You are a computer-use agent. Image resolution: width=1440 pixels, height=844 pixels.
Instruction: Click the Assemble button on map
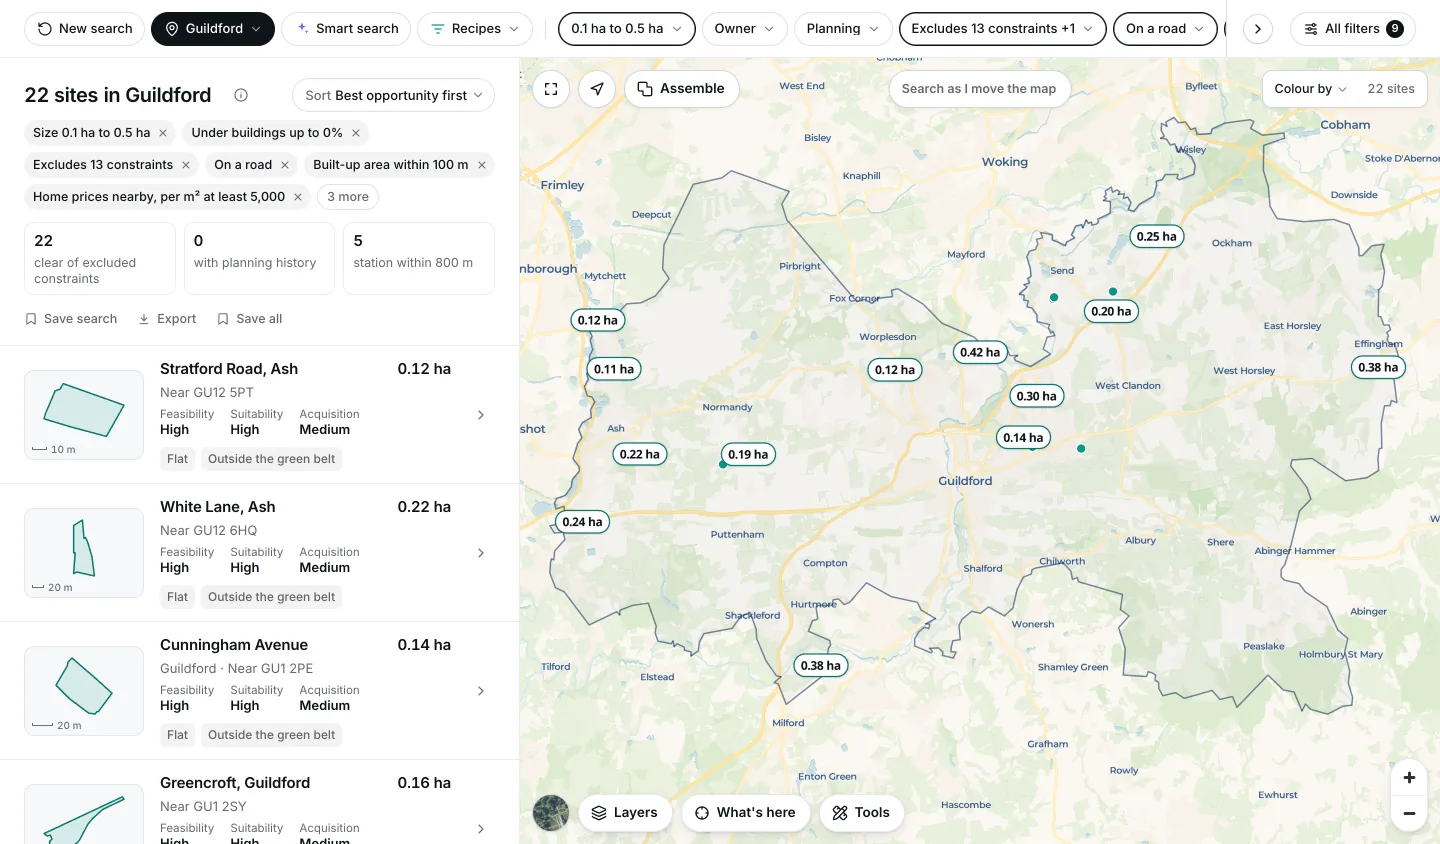click(682, 89)
